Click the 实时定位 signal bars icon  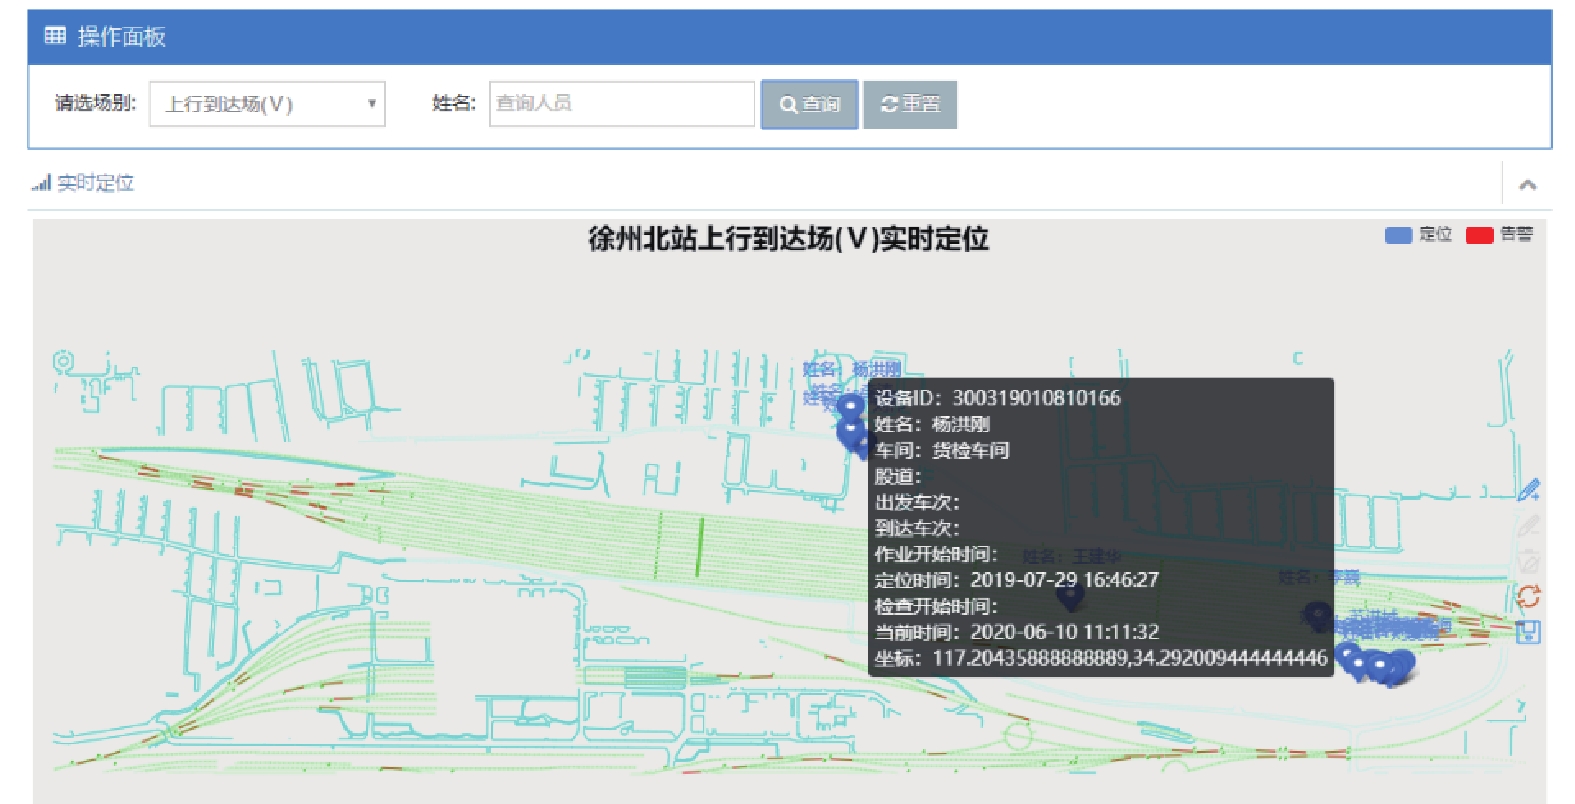[x=41, y=183]
